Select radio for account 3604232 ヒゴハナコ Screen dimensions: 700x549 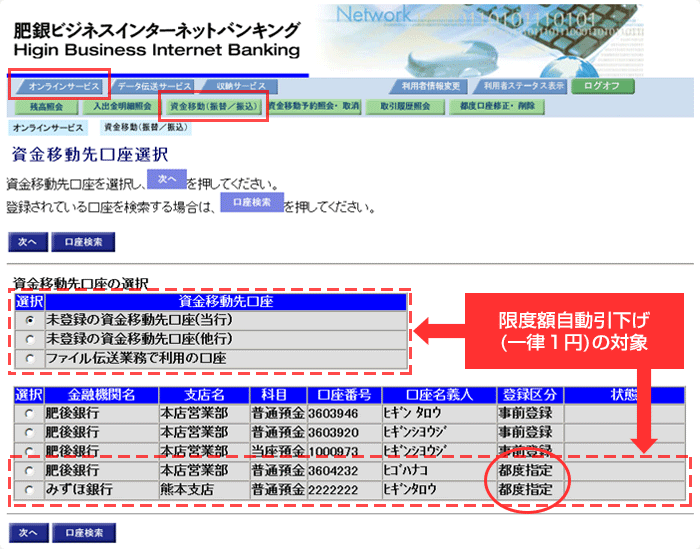[29, 470]
